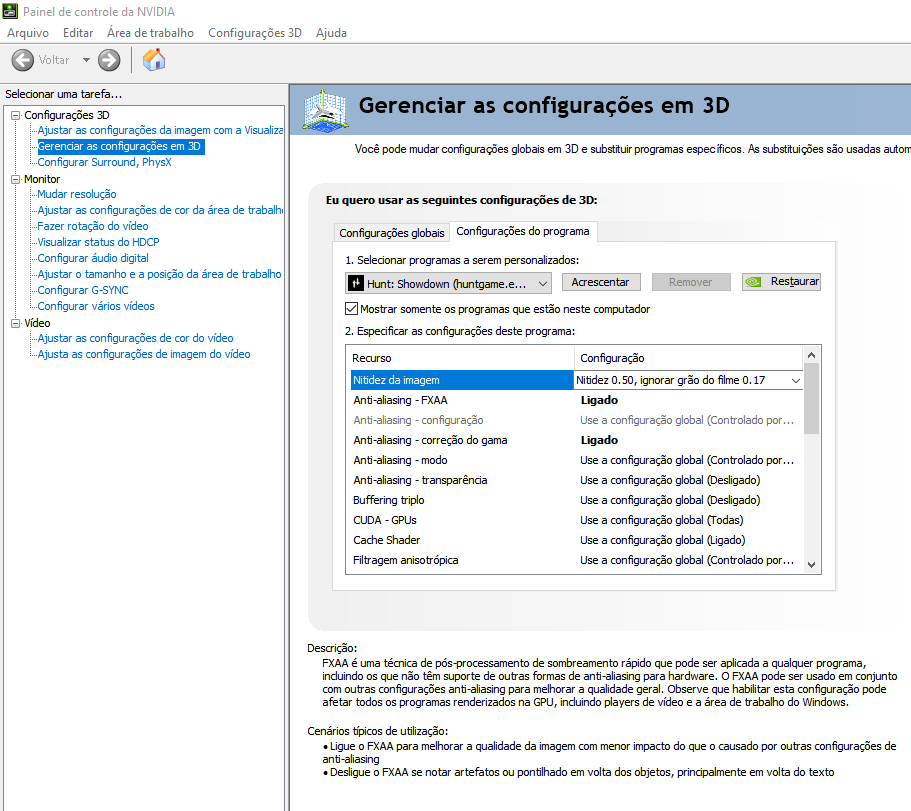The width and height of the screenshot is (911, 811).
Task: Click scroll down arrow of settings list
Action: [812, 565]
